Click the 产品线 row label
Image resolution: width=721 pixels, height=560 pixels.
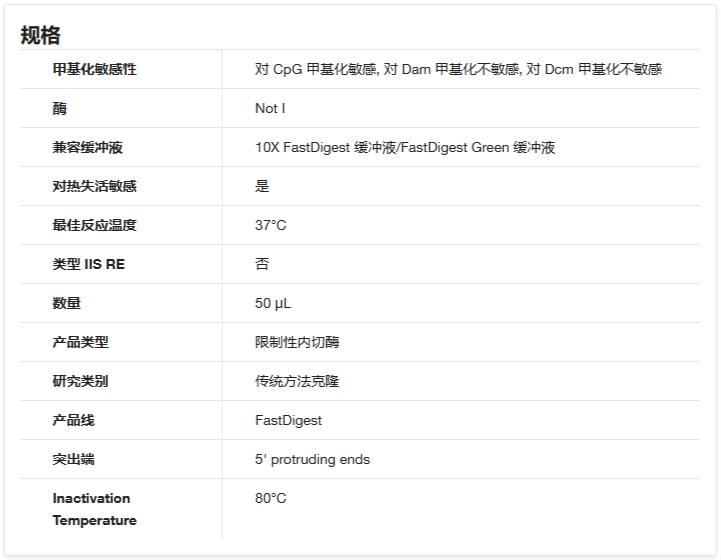[73, 420]
